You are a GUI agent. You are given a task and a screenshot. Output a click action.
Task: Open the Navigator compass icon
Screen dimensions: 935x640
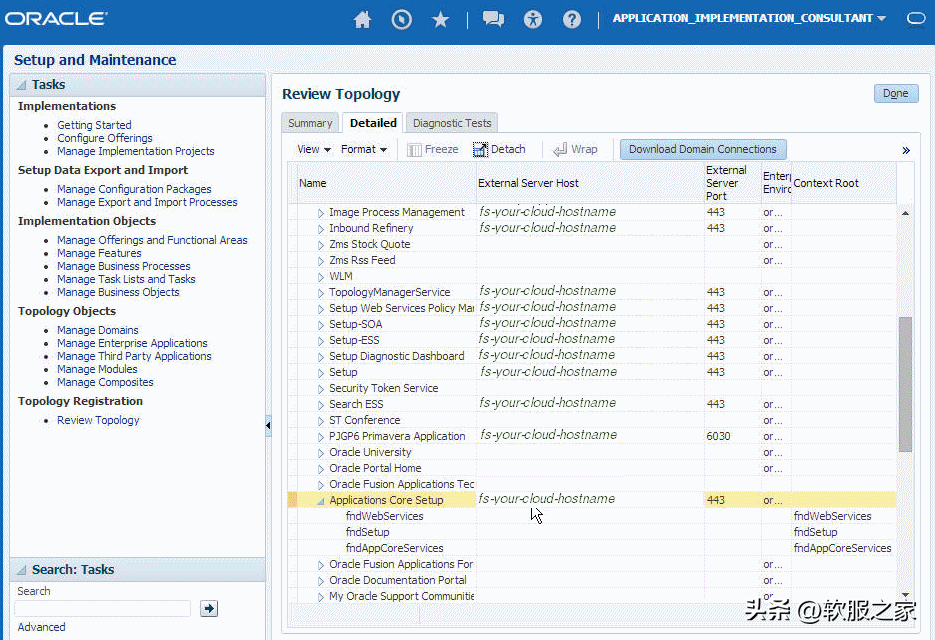[x=402, y=20]
